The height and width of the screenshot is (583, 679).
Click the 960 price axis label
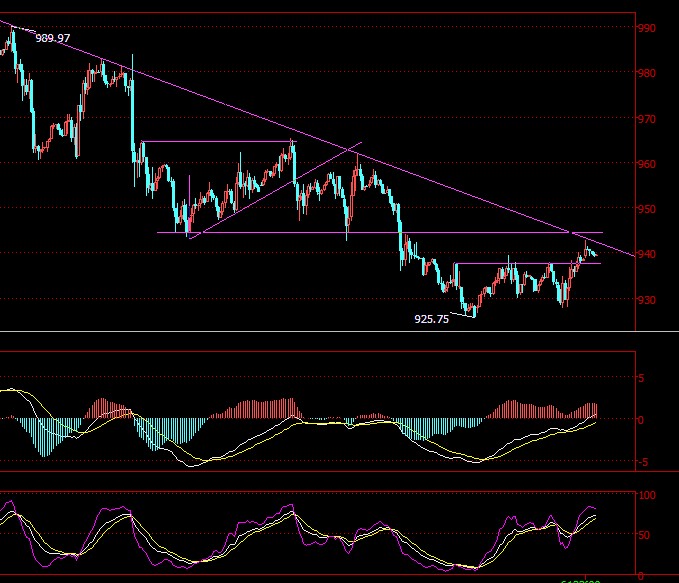pos(649,164)
